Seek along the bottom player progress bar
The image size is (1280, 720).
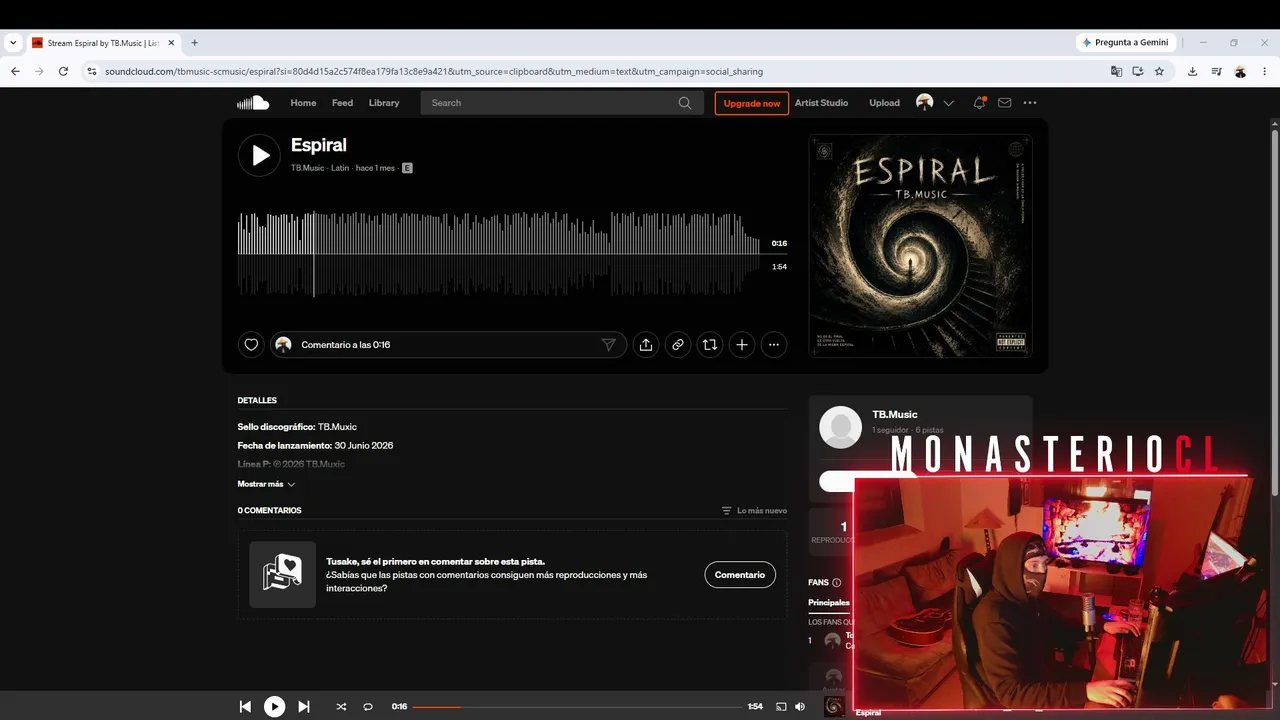tap(577, 707)
